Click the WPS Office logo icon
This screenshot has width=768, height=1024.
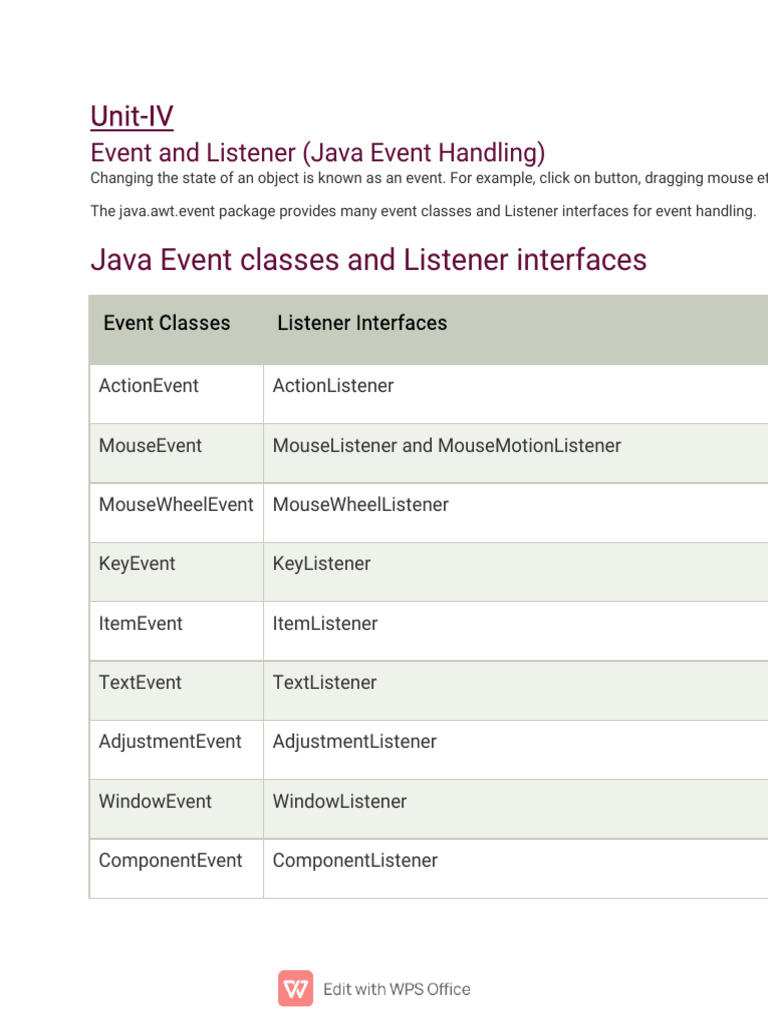pyautogui.click(x=295, y=988)
